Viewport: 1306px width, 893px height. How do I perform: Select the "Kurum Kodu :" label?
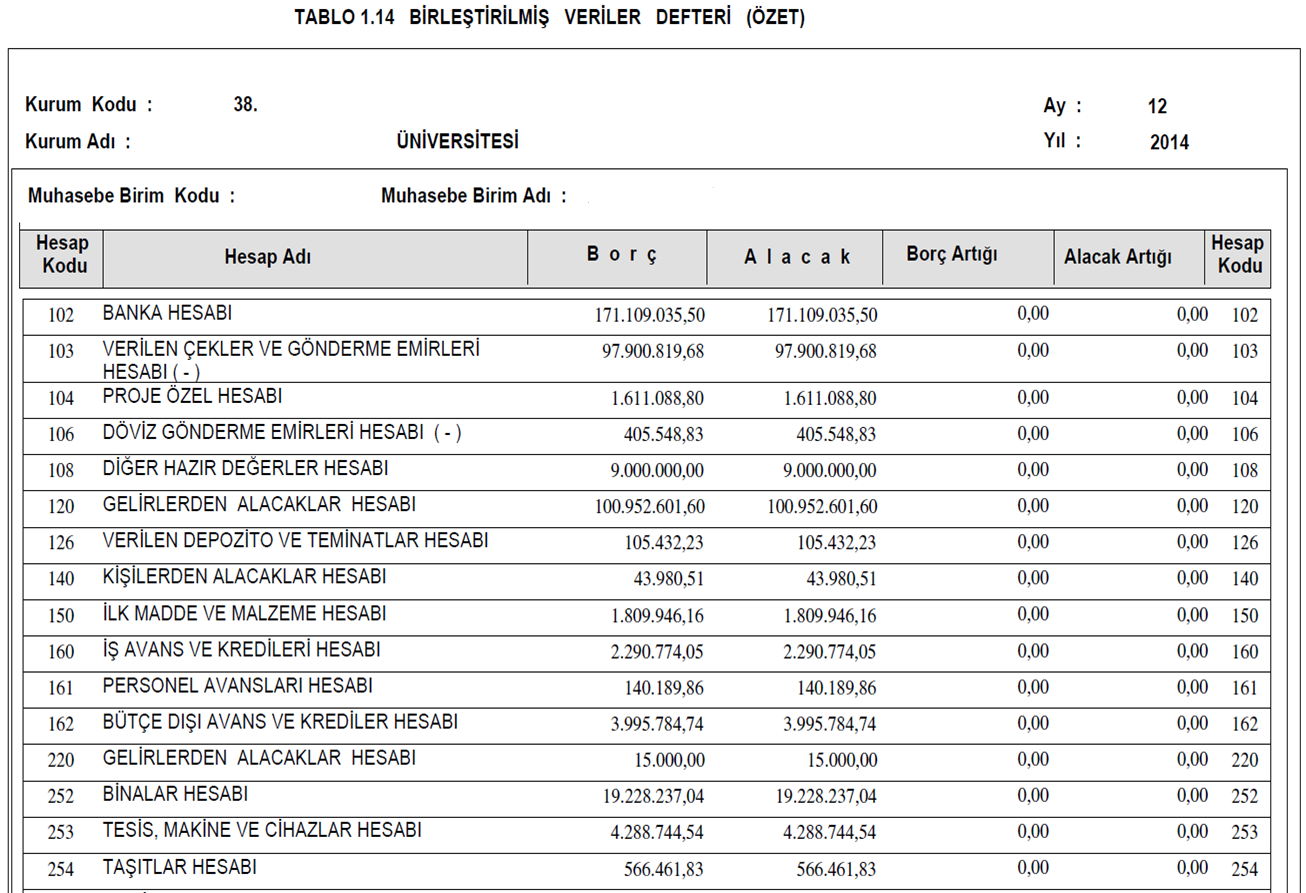click(89, 105)
